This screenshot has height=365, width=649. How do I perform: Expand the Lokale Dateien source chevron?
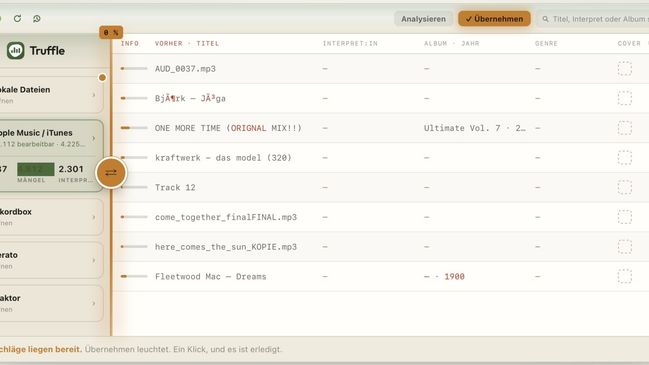(94, 95)
